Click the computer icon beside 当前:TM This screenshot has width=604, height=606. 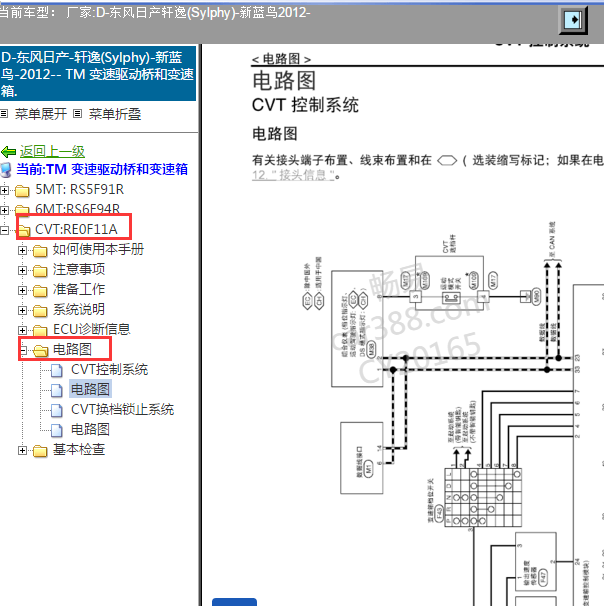pos(6,170)
